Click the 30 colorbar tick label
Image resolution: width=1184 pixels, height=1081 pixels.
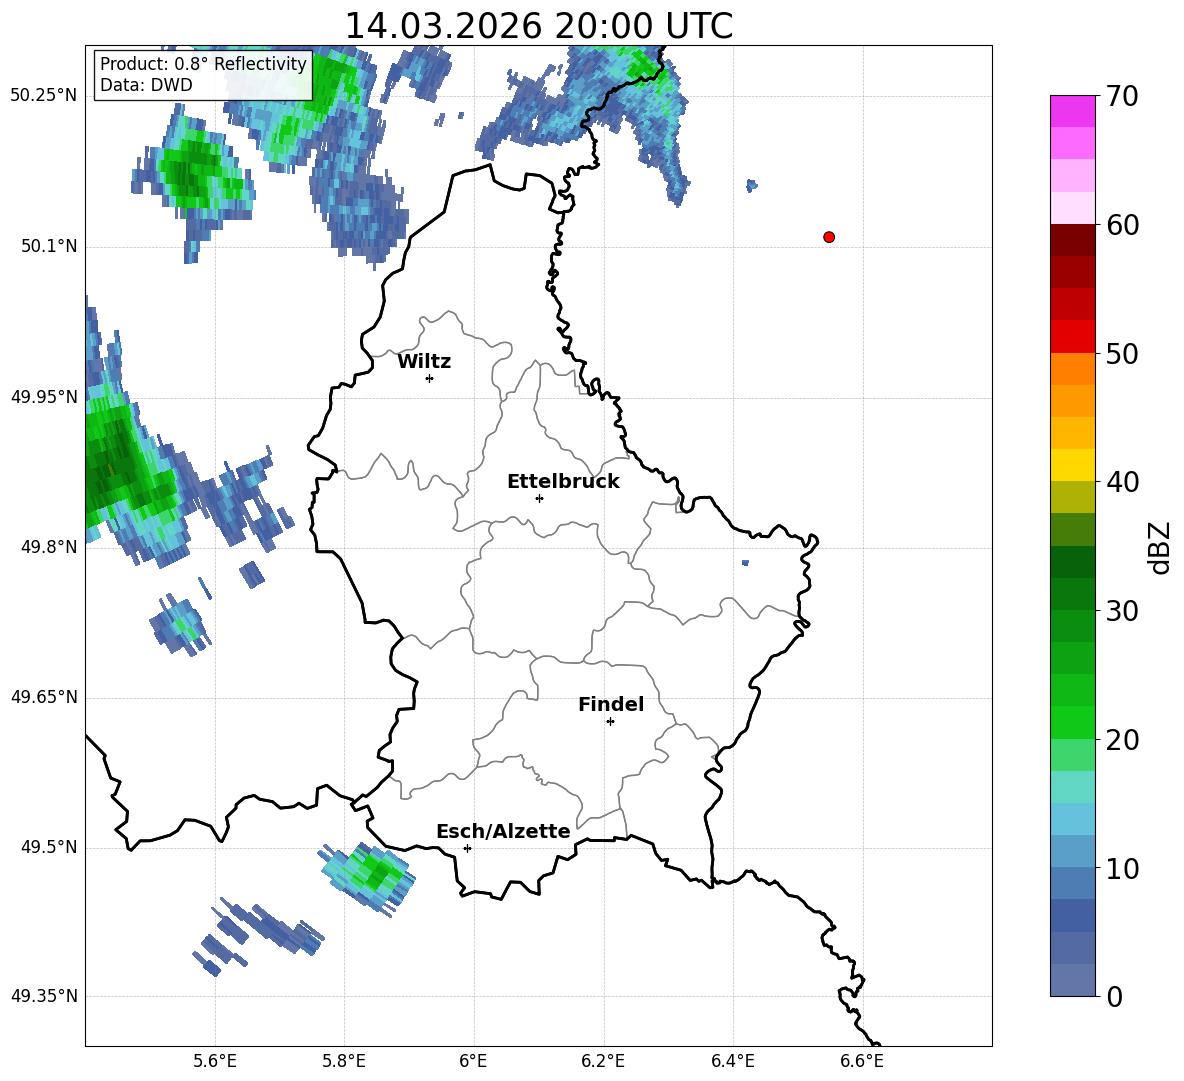pyautogui.click(x=1121, y=611)
